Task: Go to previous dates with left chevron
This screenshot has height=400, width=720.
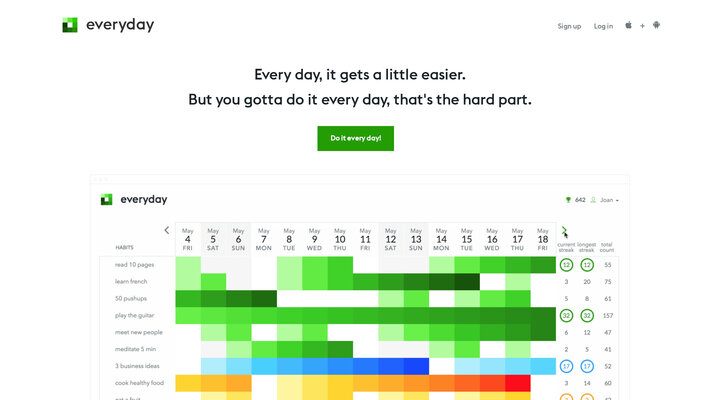Action: 166,230
